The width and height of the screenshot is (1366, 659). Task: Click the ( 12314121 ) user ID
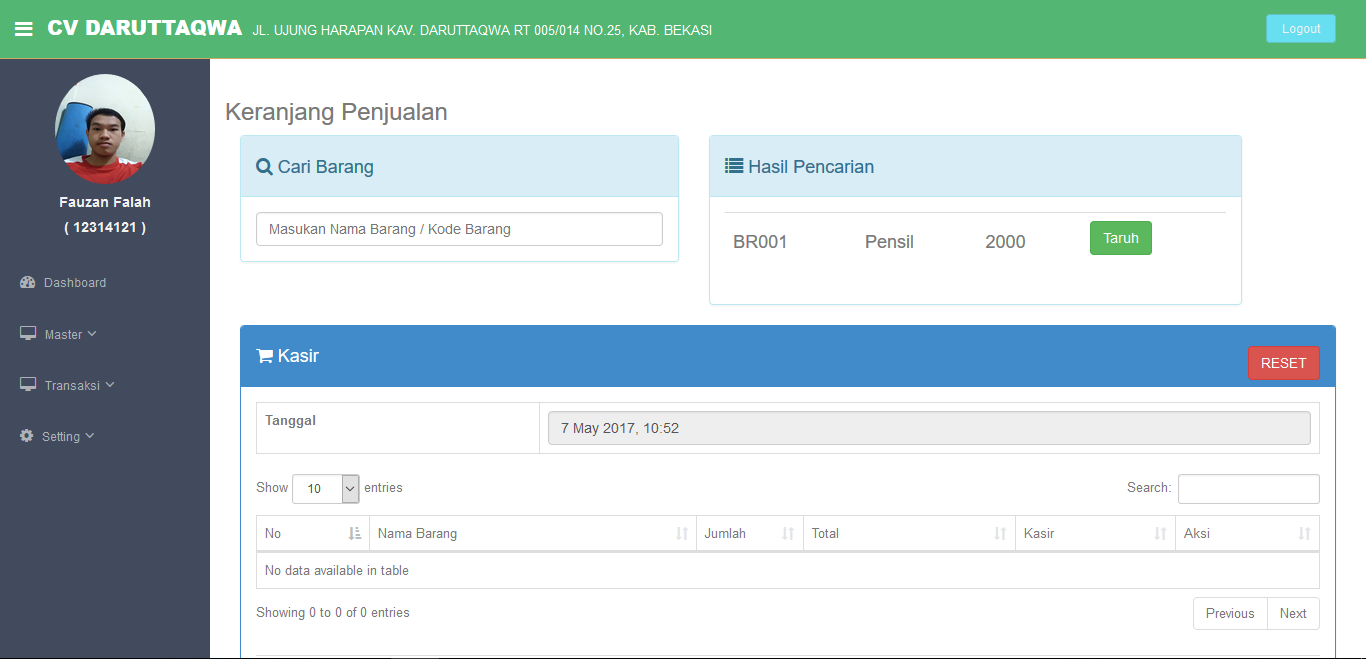(x=105, y=228)
